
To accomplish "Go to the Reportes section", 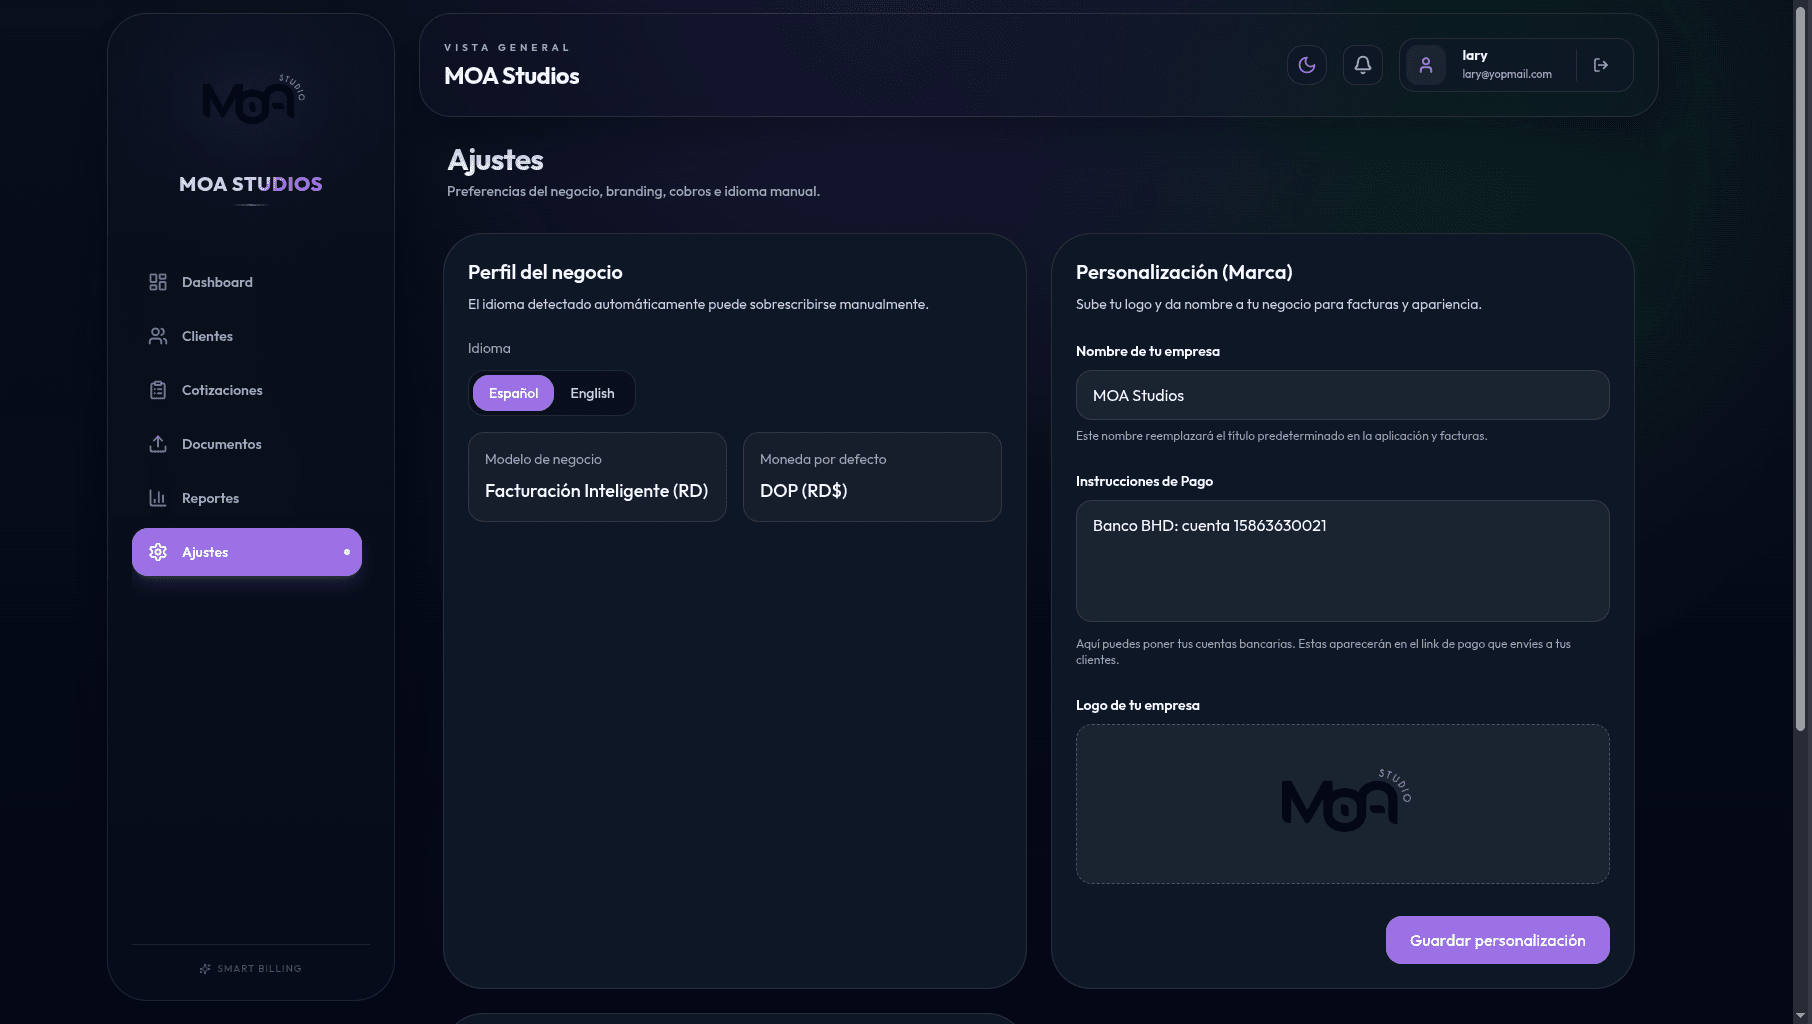I will [210, 498].
